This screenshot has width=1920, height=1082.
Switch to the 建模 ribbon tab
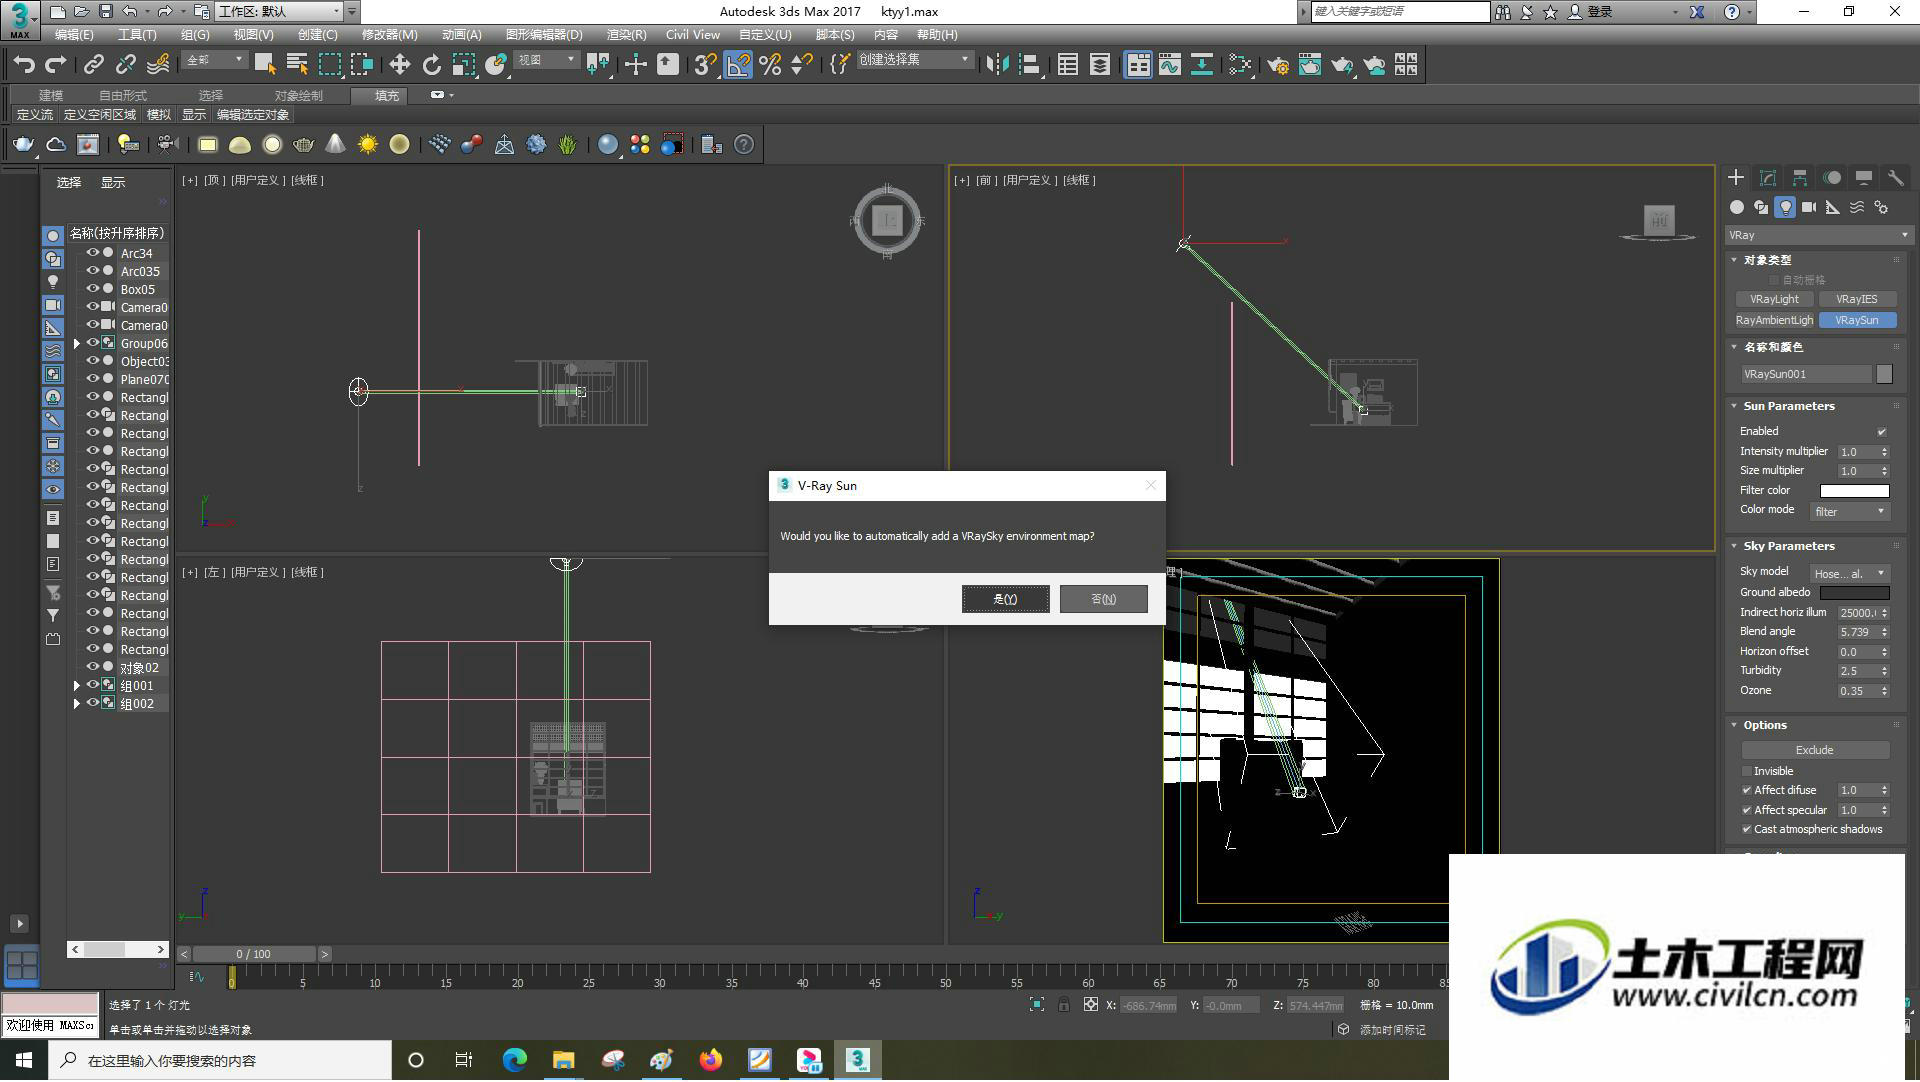coord(51,96)
